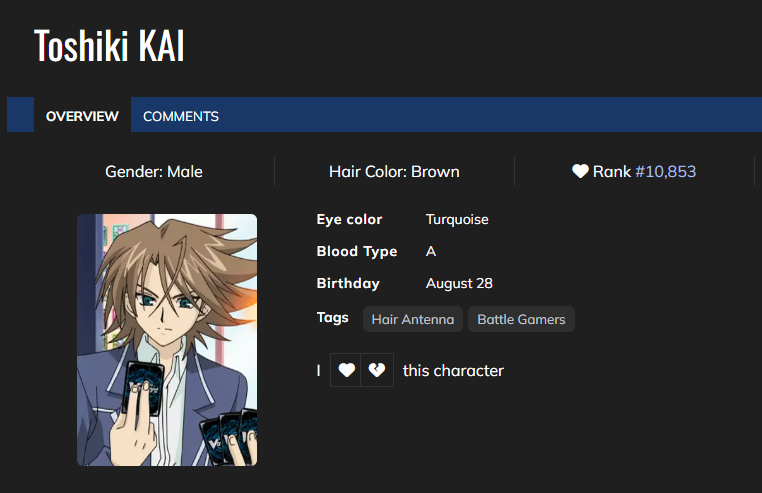Viewport: 762px width, 493px height.
Task: Click the Toshiki KAI page title
Action: 109,47
